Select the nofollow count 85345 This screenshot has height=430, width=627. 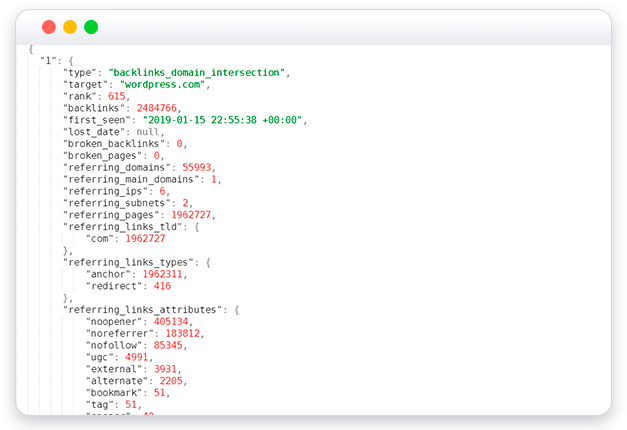pos(168,346)
